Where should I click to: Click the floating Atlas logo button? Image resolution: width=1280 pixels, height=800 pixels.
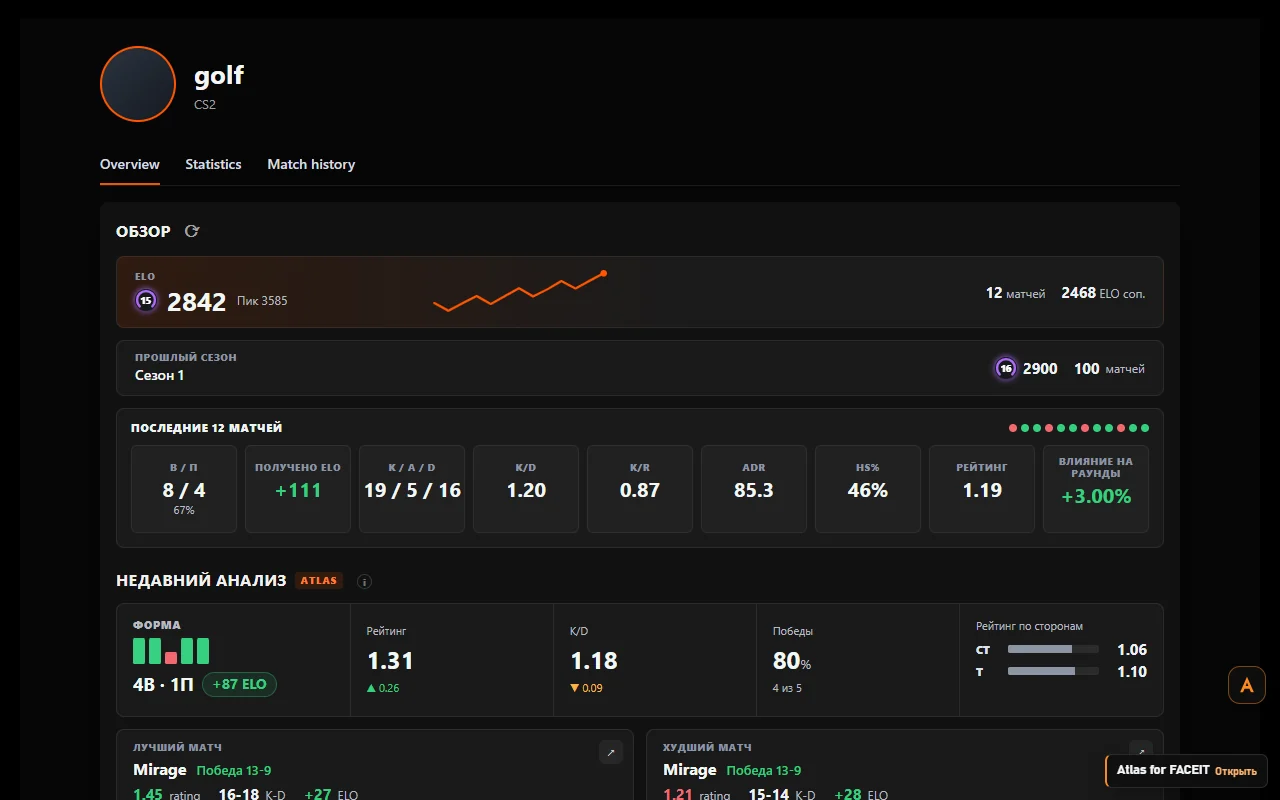click(x=1247, y=685)
